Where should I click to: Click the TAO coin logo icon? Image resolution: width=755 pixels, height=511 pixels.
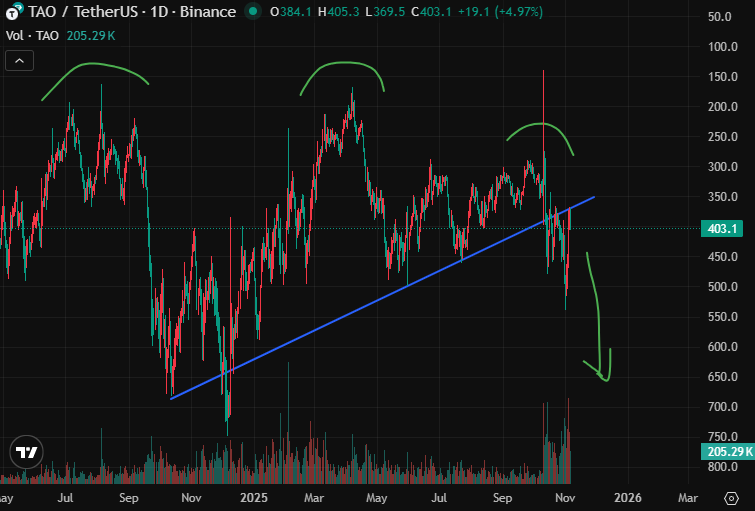pyautogui.click(x=13, y=12)
